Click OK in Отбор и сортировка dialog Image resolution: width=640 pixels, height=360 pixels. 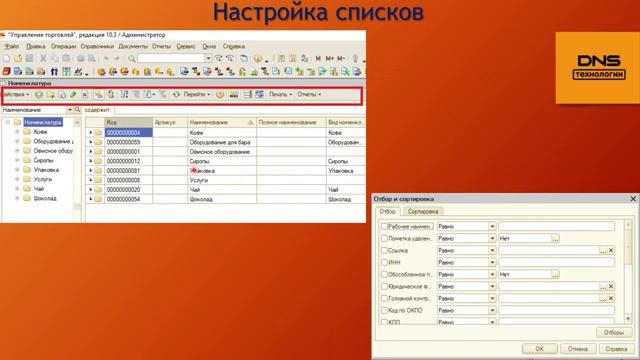tap(540, 349)
